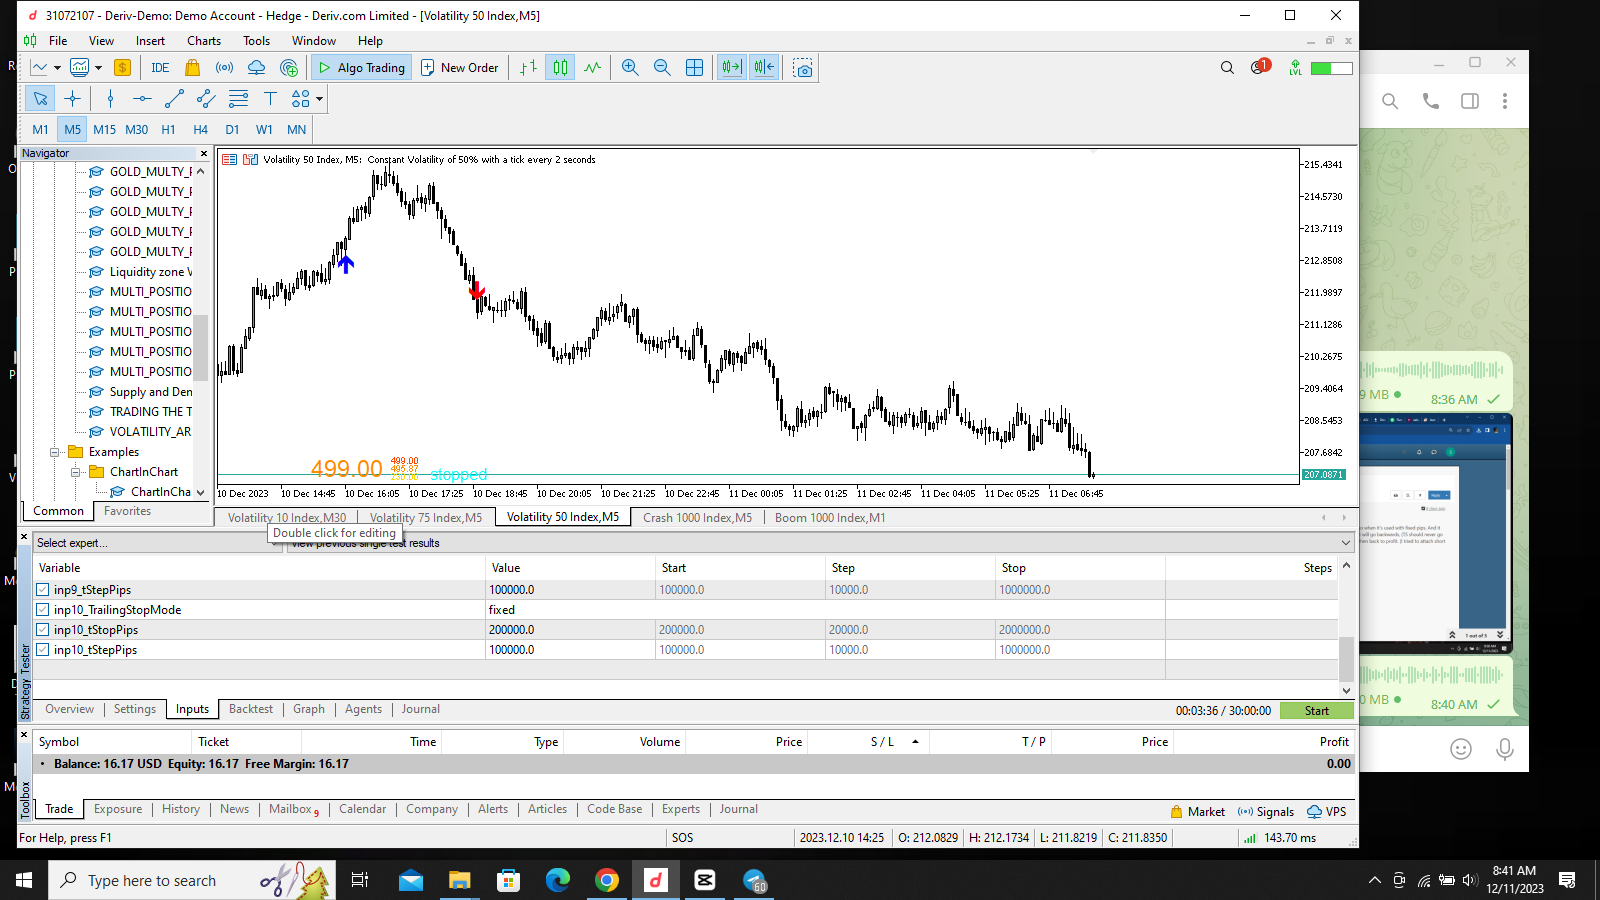Viewport: 1600px width, 900px height.
Task: Uncheck inp9_tStepPips optimization checkbox
Action: click(43, 590)
